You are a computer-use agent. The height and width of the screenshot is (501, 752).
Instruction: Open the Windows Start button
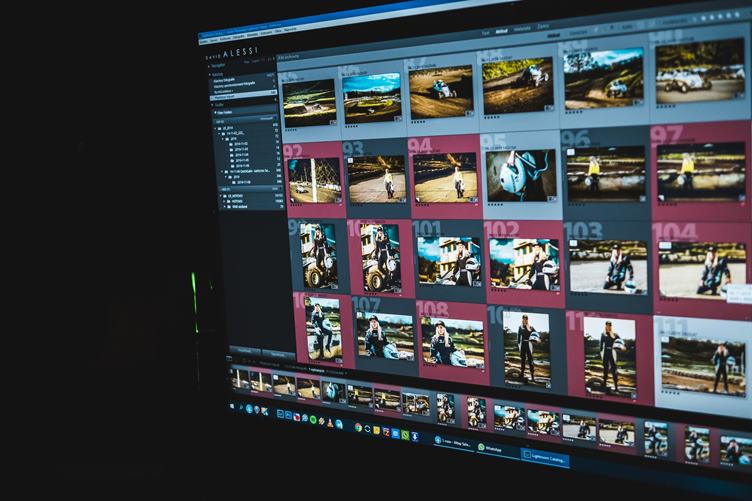click(234, 406)
